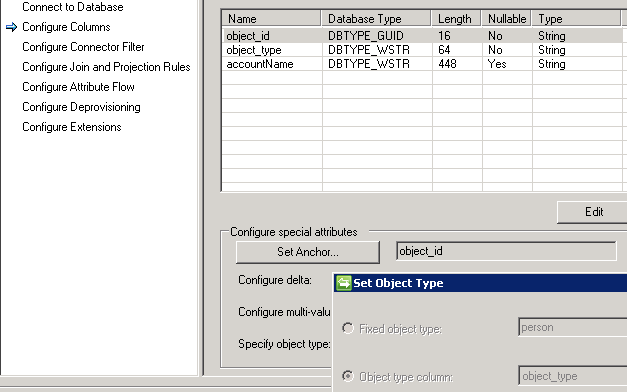Click the Configure delta label
Screen dimensions: 627x392
point(275,280)
